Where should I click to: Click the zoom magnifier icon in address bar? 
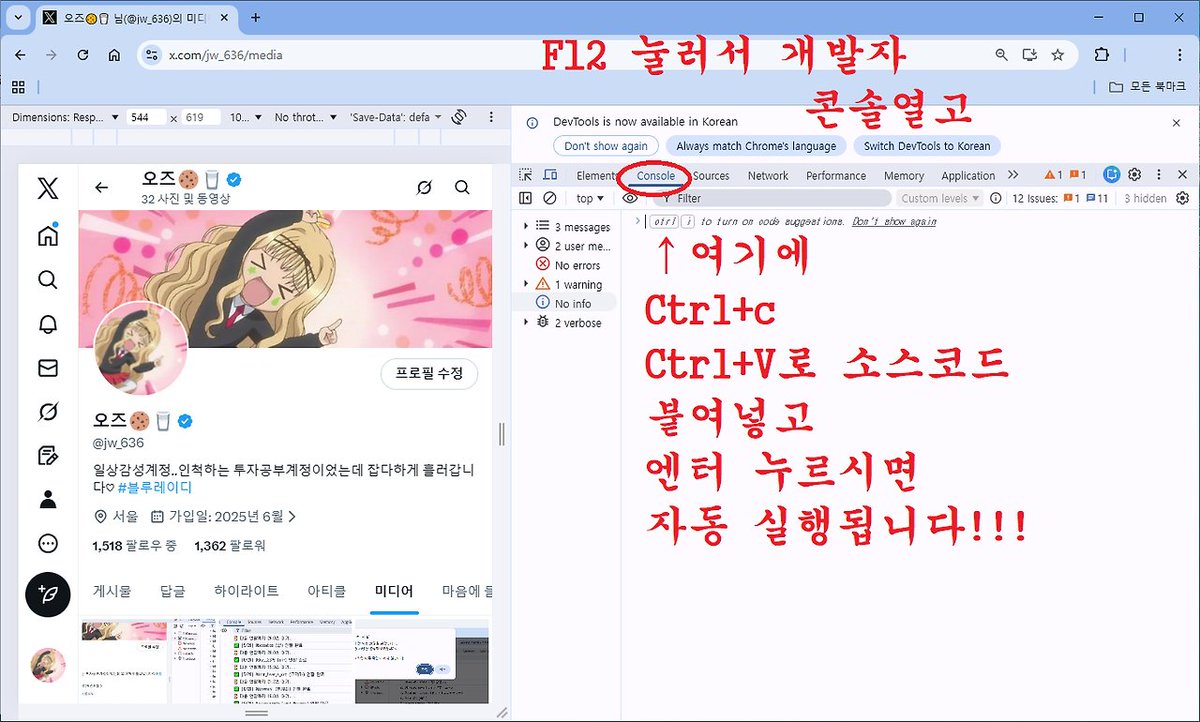coord(1002,55)
